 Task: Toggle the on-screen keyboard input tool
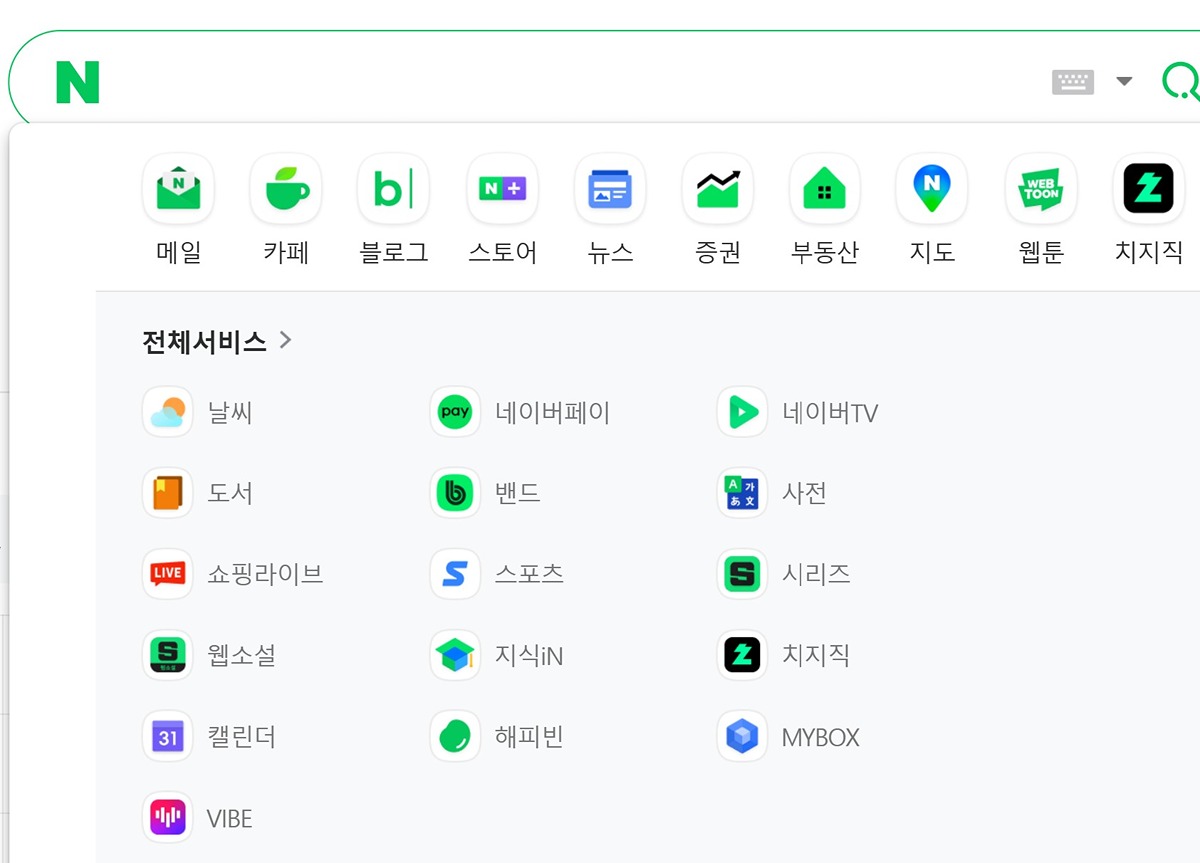tap(1073, 82)
